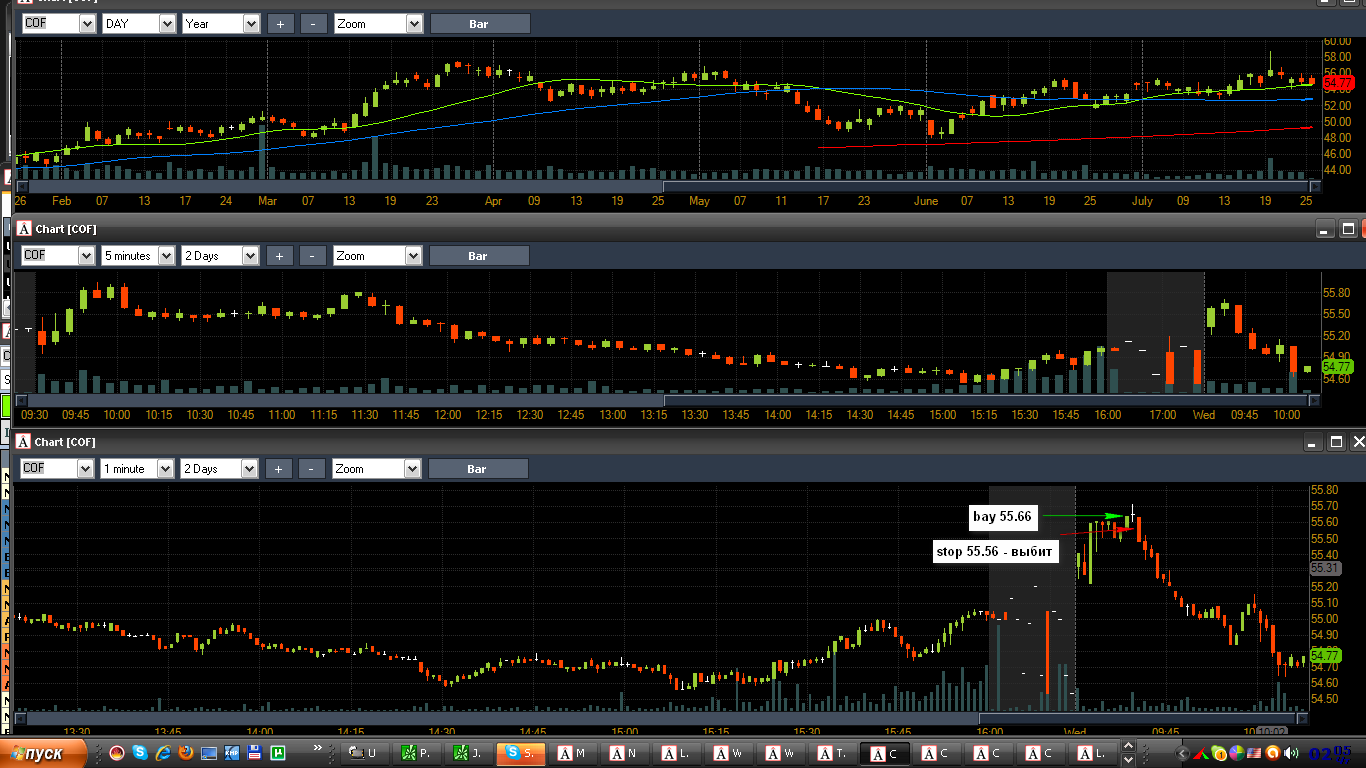
Task: Click minus button in 1 minute chart
Action: (312, 468)
